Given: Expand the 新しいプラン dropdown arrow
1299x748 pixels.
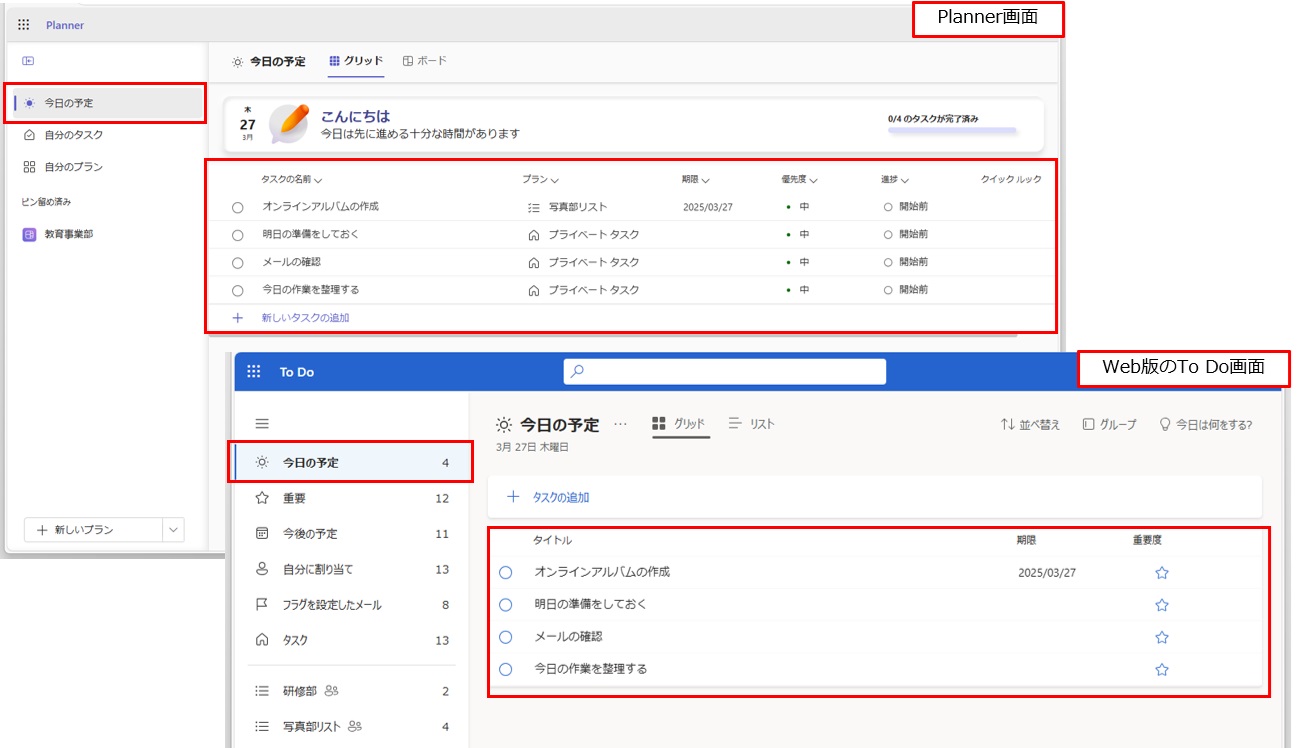Looking at the screenshot, I should [173, 530].
